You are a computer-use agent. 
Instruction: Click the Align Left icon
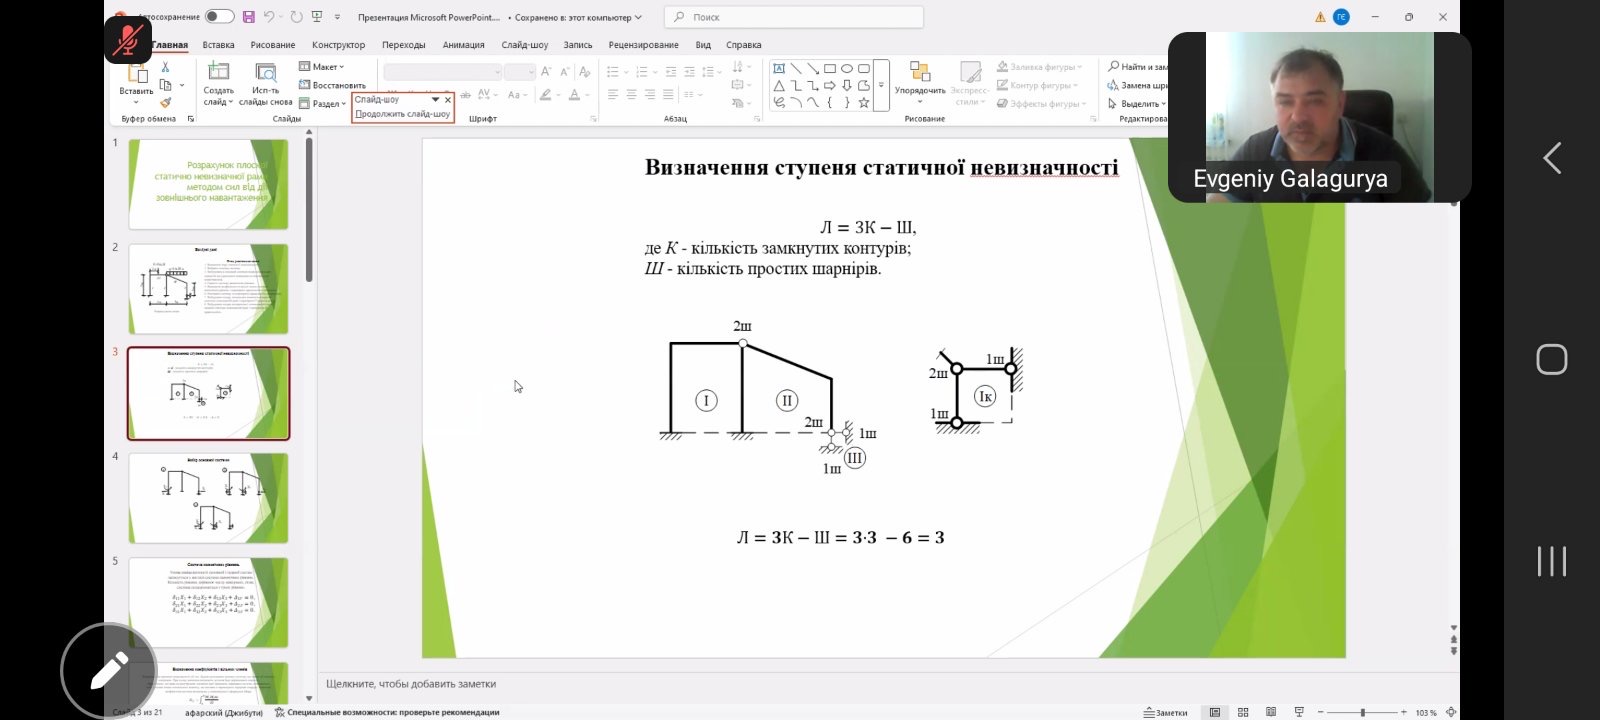[613, 94]
